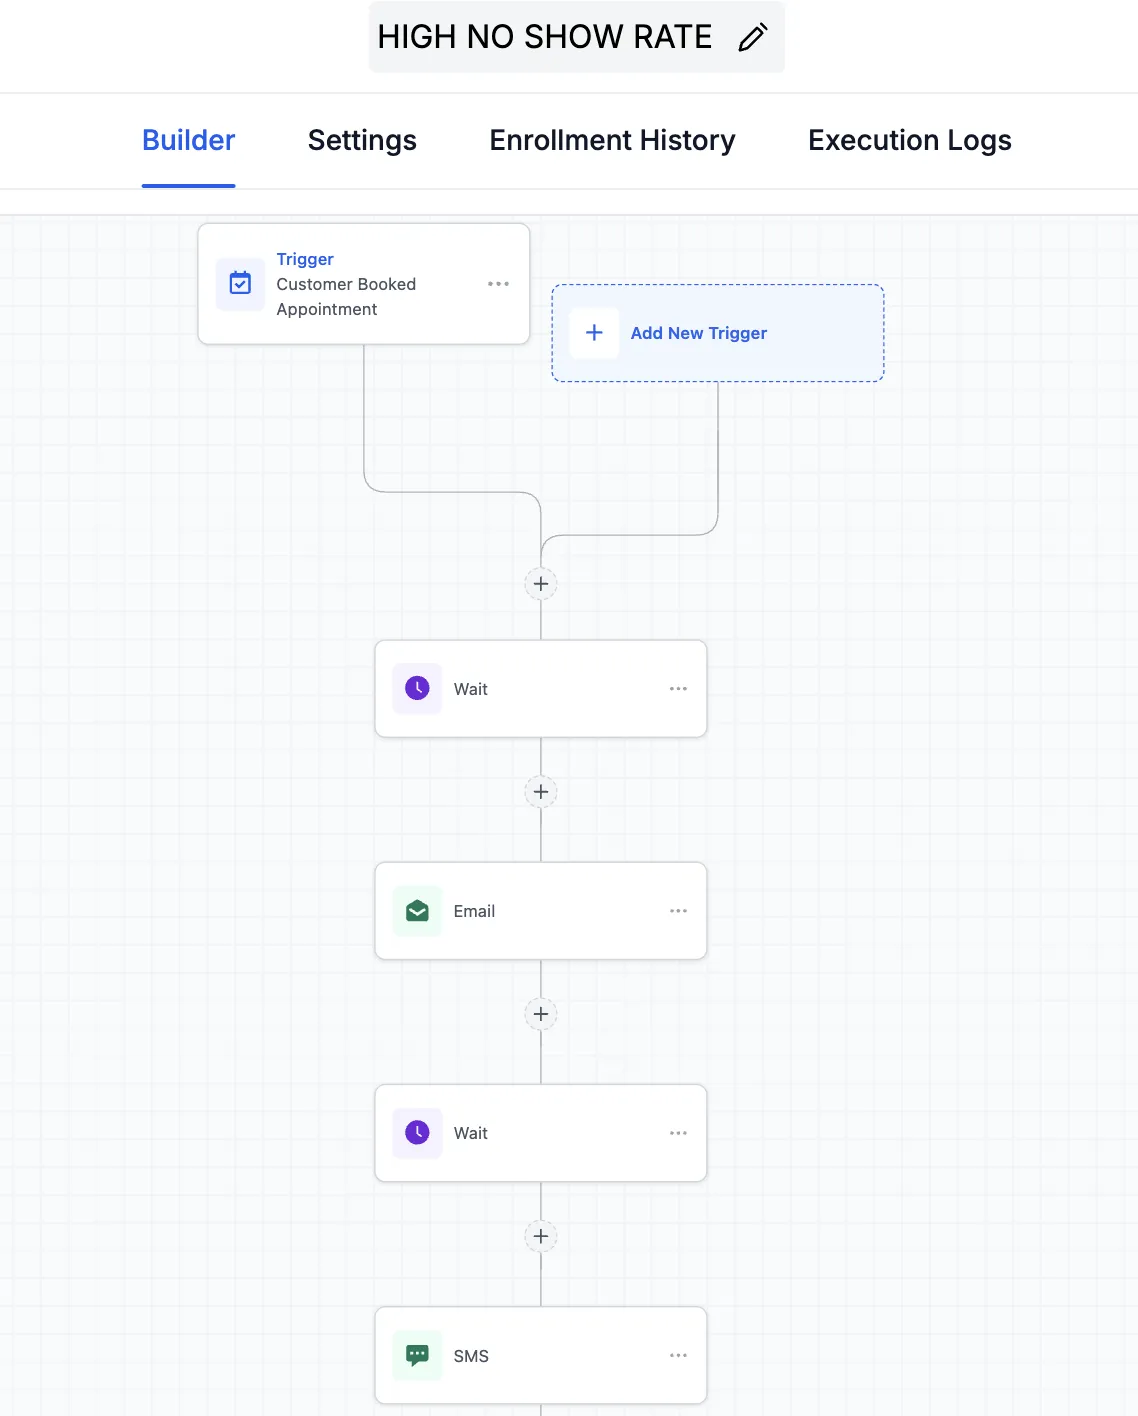Open three-dot menu on the first Wait step
Viewport: 1138px width, 1416px height.
coord(678,689)
